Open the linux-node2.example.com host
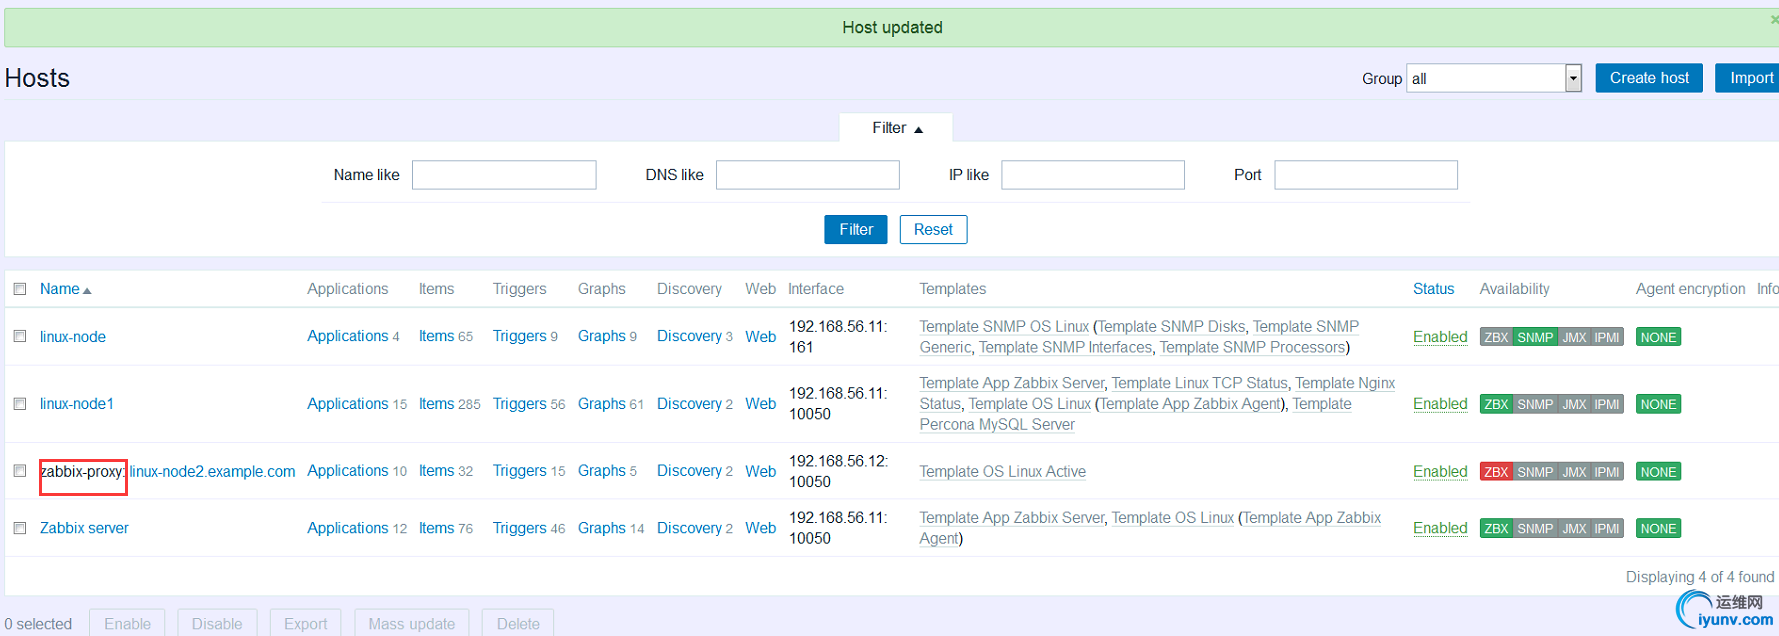1779x636 pixels. (213, 471)
